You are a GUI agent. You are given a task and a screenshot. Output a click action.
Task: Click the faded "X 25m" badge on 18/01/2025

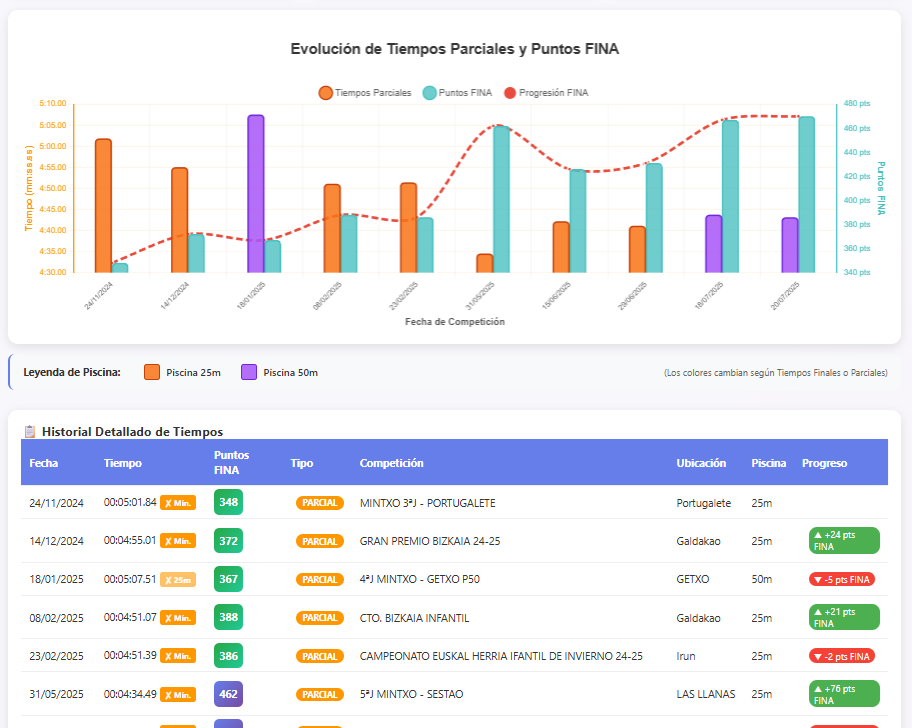(176, 579)
